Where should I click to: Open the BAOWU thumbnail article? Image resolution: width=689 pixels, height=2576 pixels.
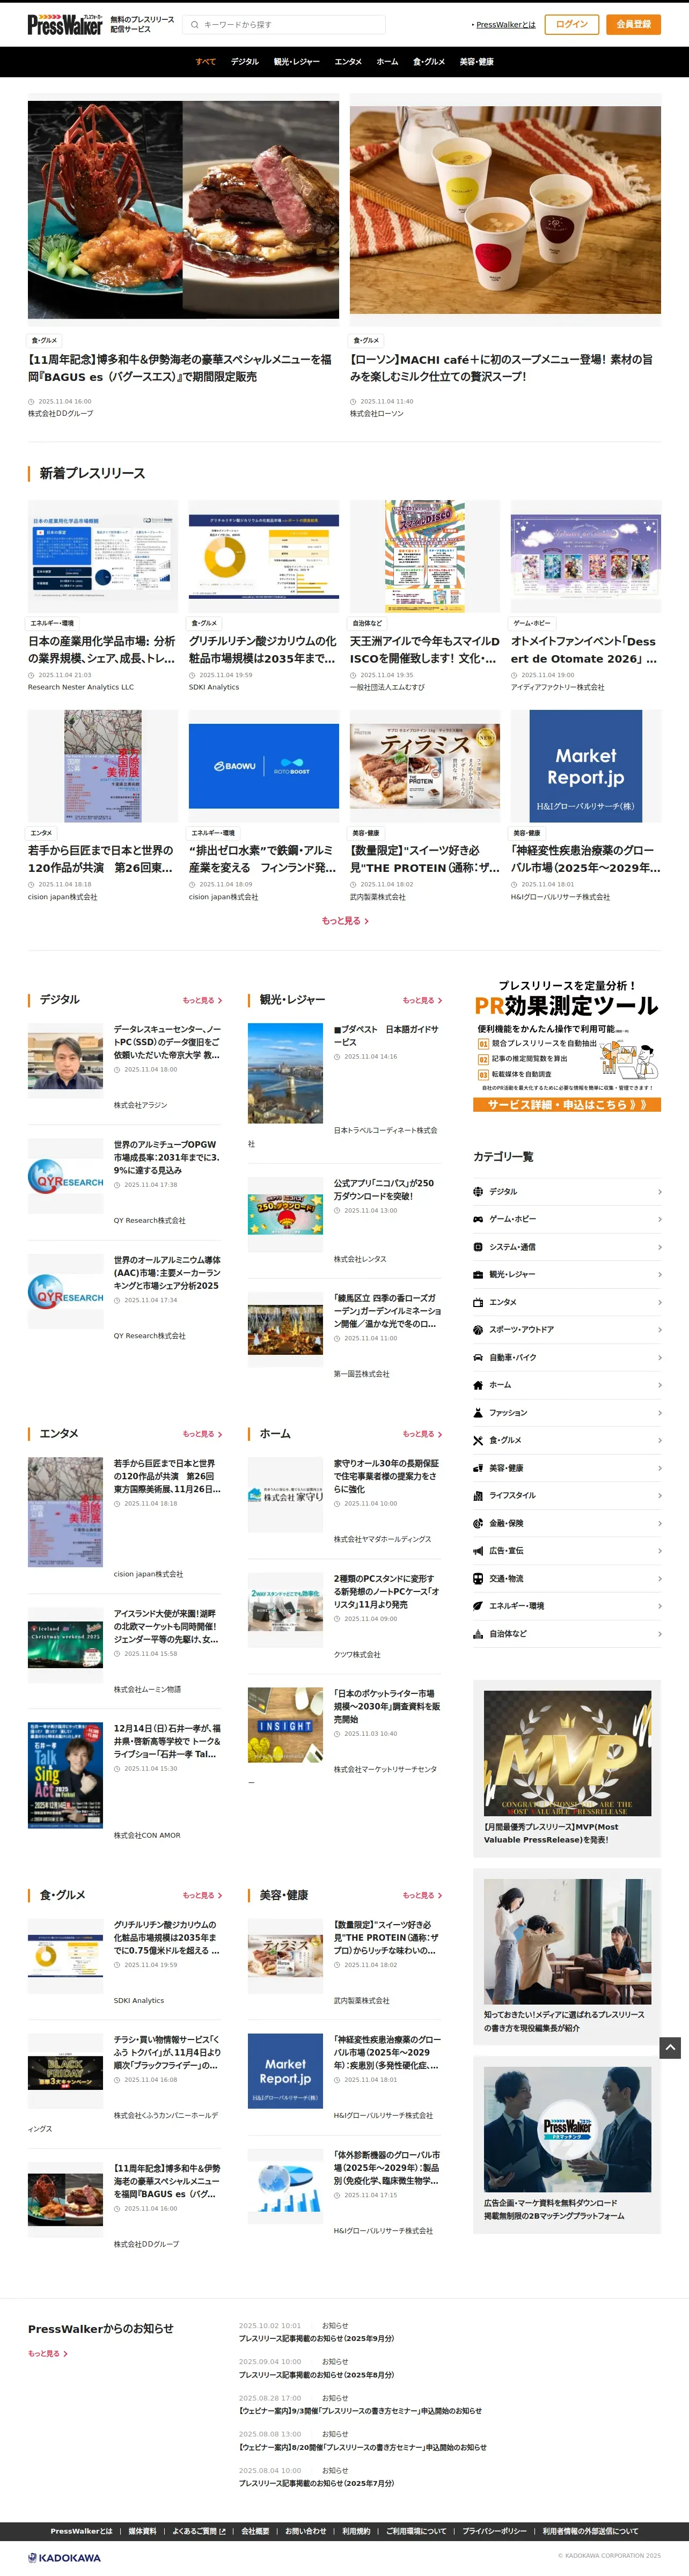[264, 765]
